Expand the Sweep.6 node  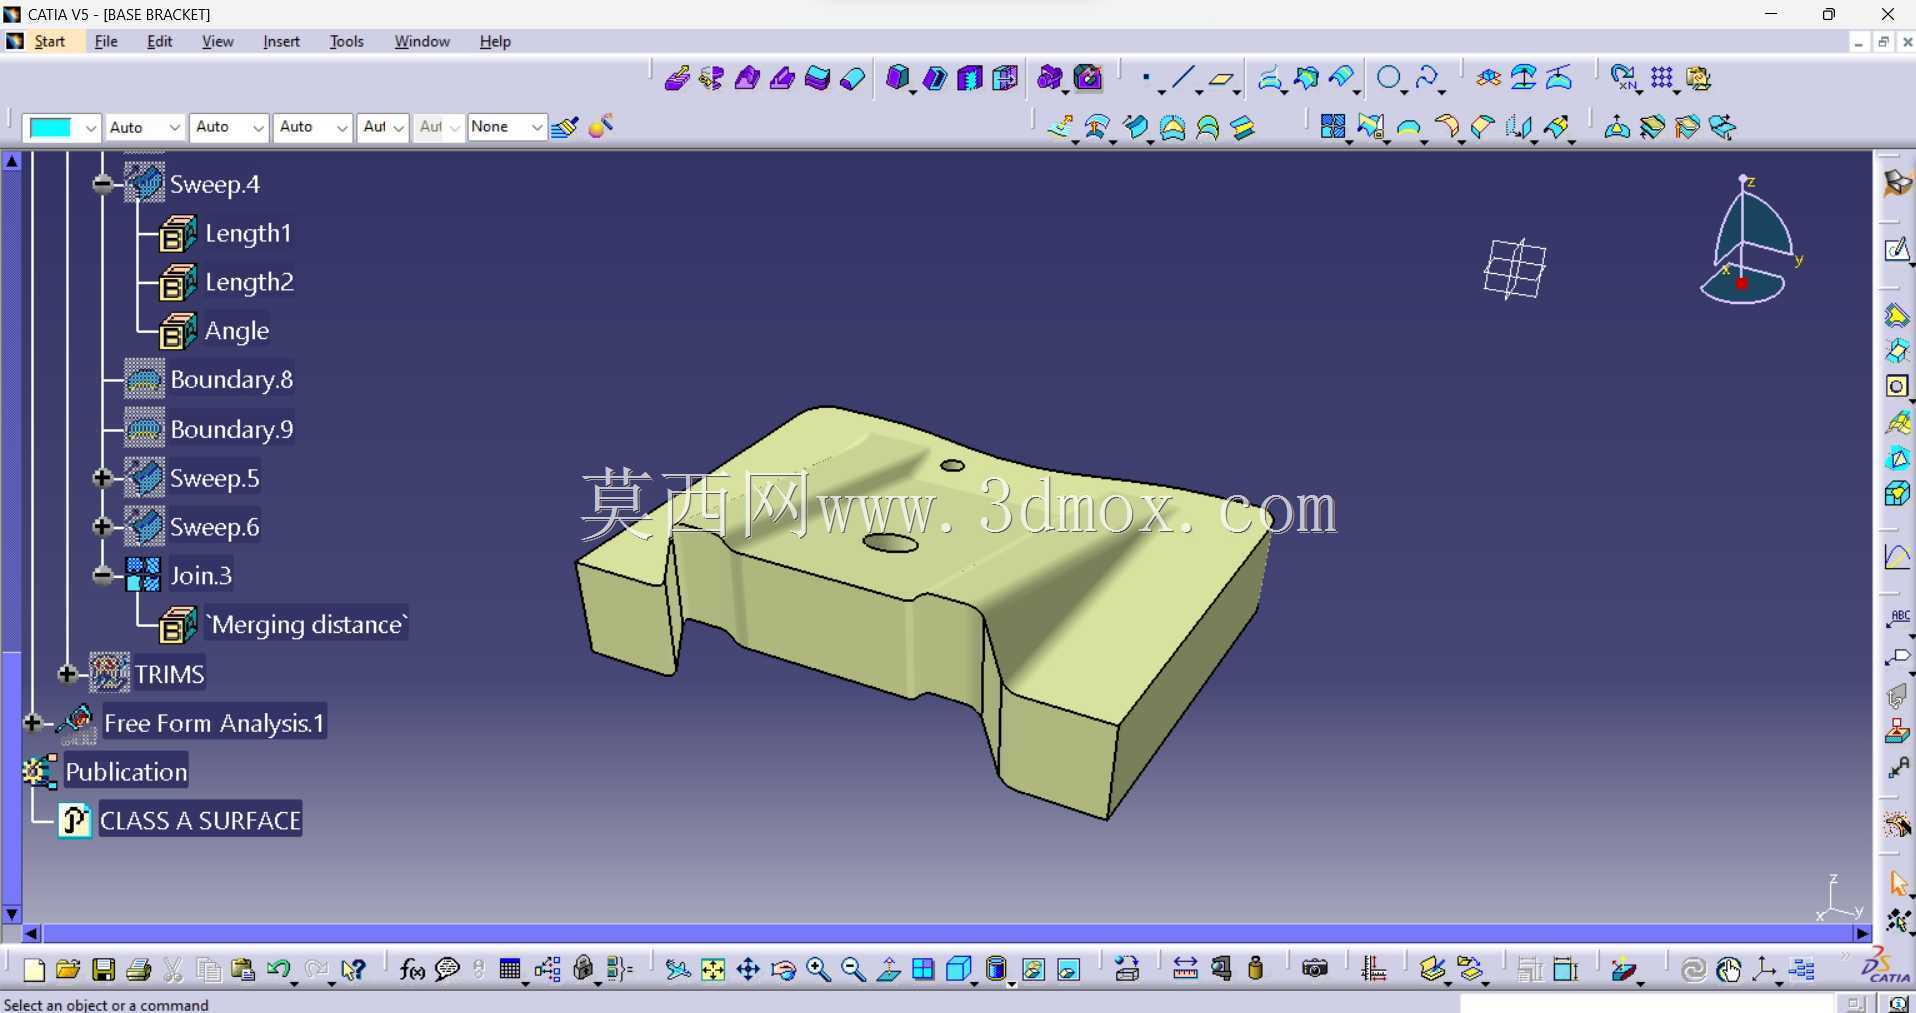pyautogui.click(x=102, y=527)
